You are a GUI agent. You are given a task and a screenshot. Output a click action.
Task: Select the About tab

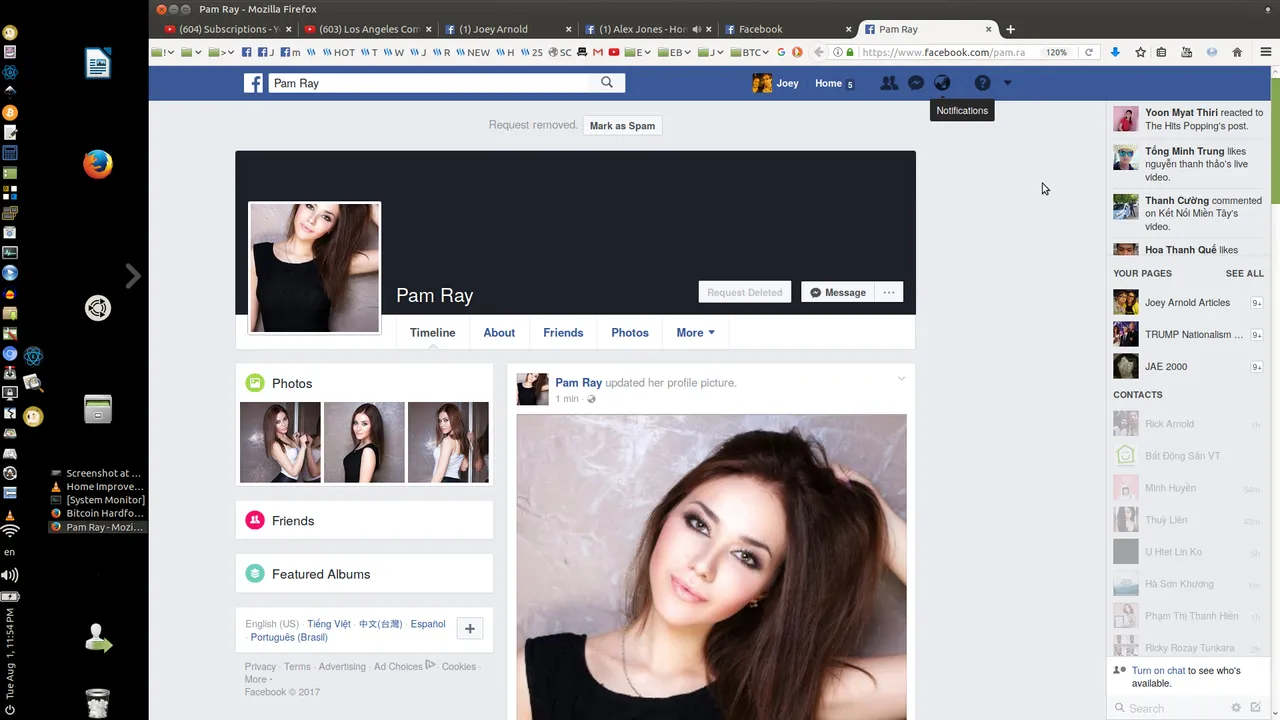pyautogui.click(x=499, y=333)
